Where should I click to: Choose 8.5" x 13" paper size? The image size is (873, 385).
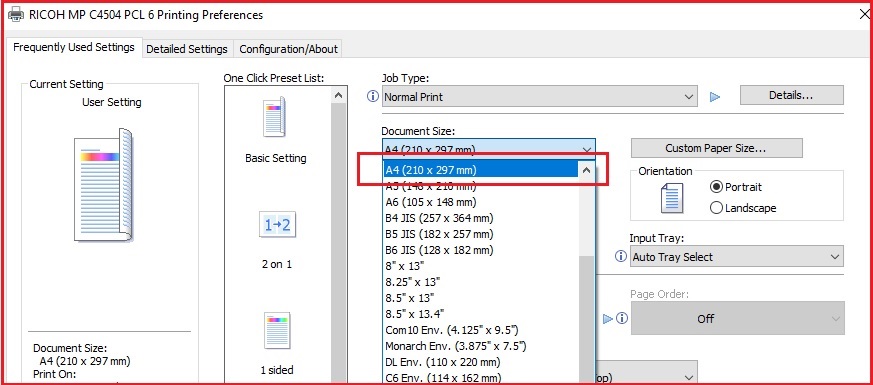(481, 298)
